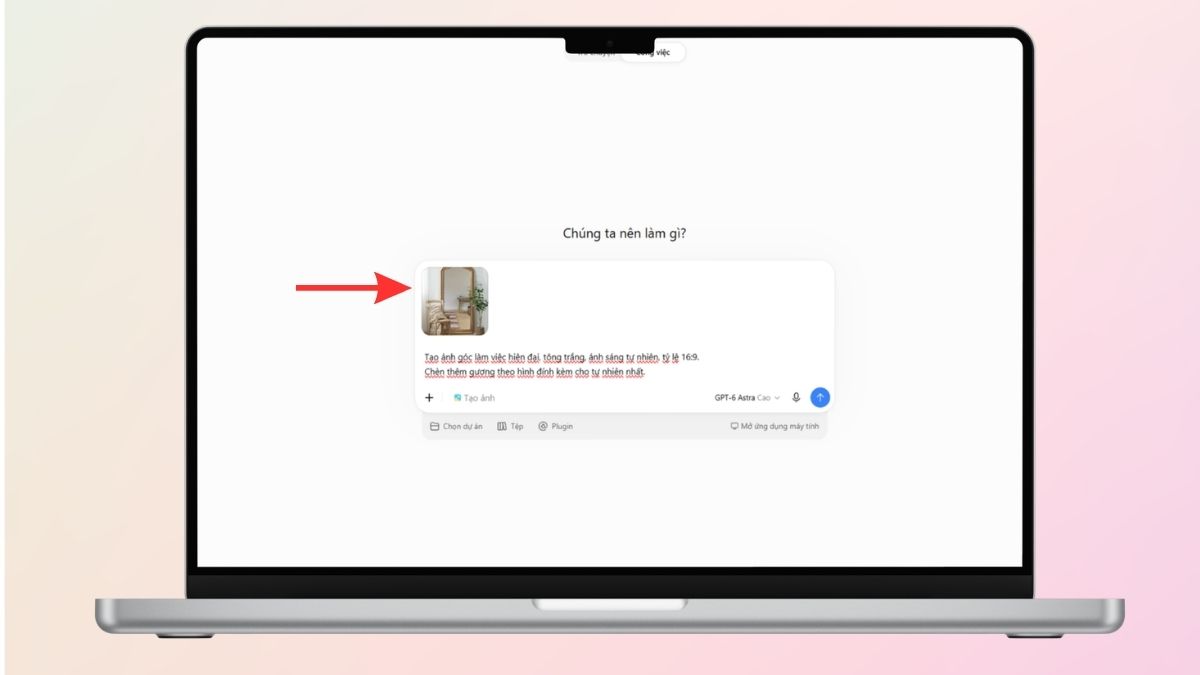Send the prompt with the blue arrow button

820,397
